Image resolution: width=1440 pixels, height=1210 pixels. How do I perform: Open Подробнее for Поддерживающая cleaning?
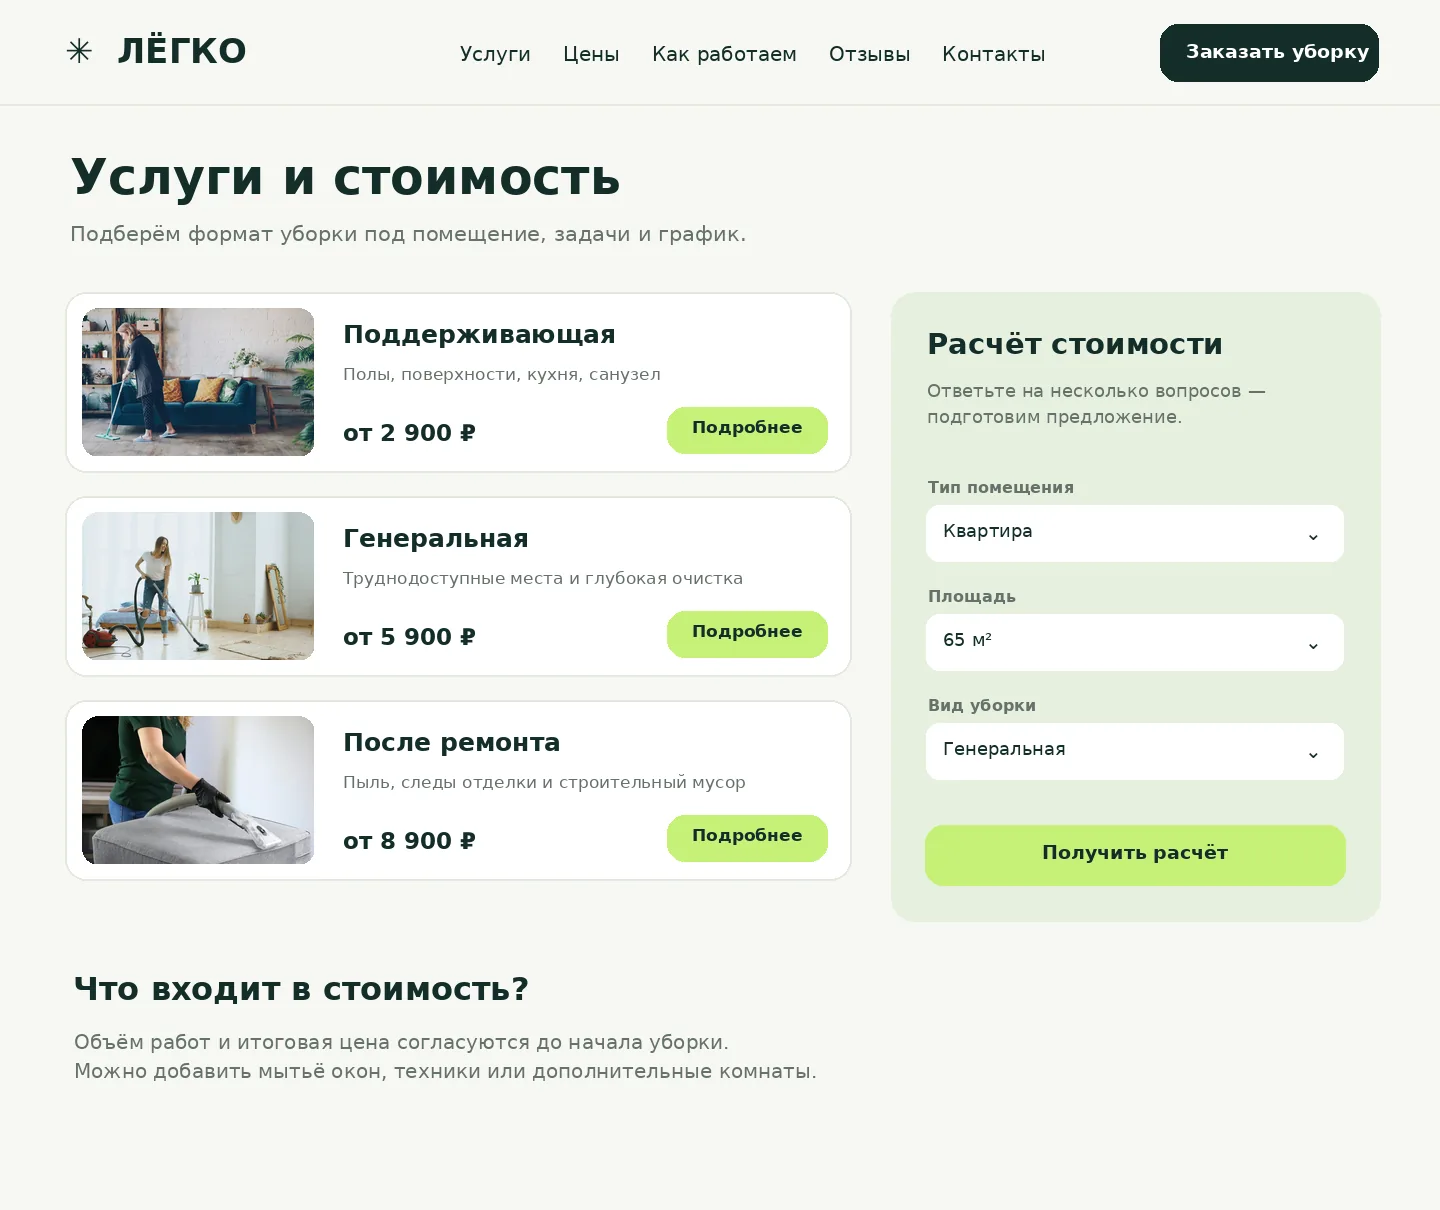click(x=747, y=430)
